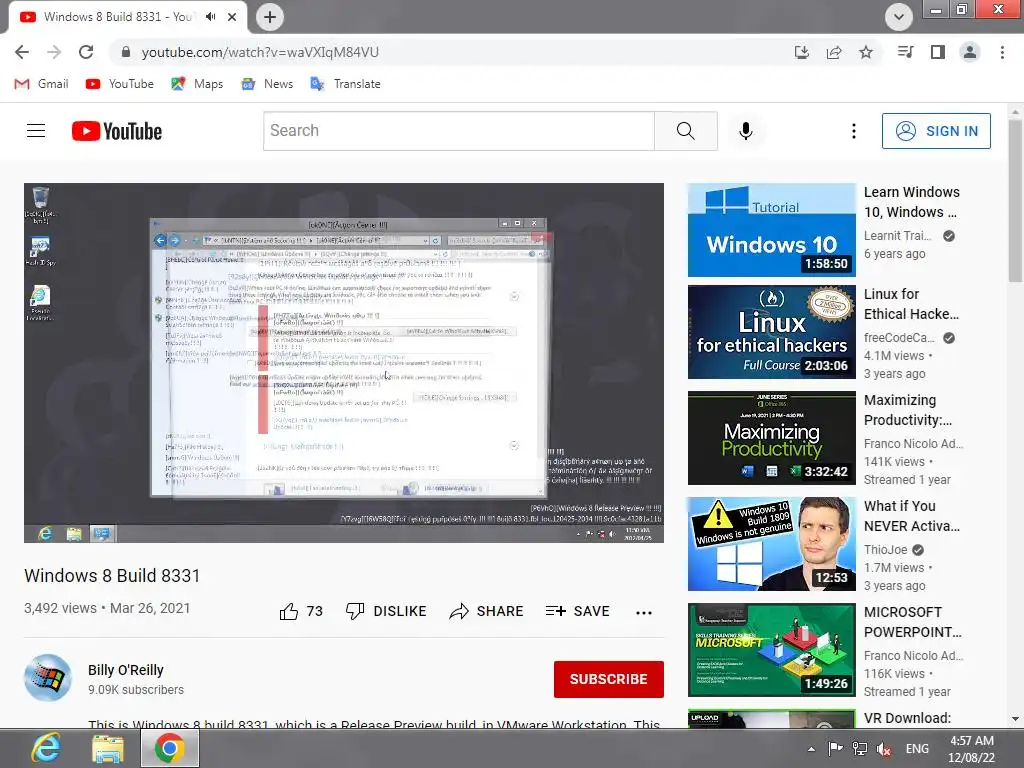Click the taskbar clock 4:57 AM
This screenshot has width=1024, height=768.
point(972,749)
